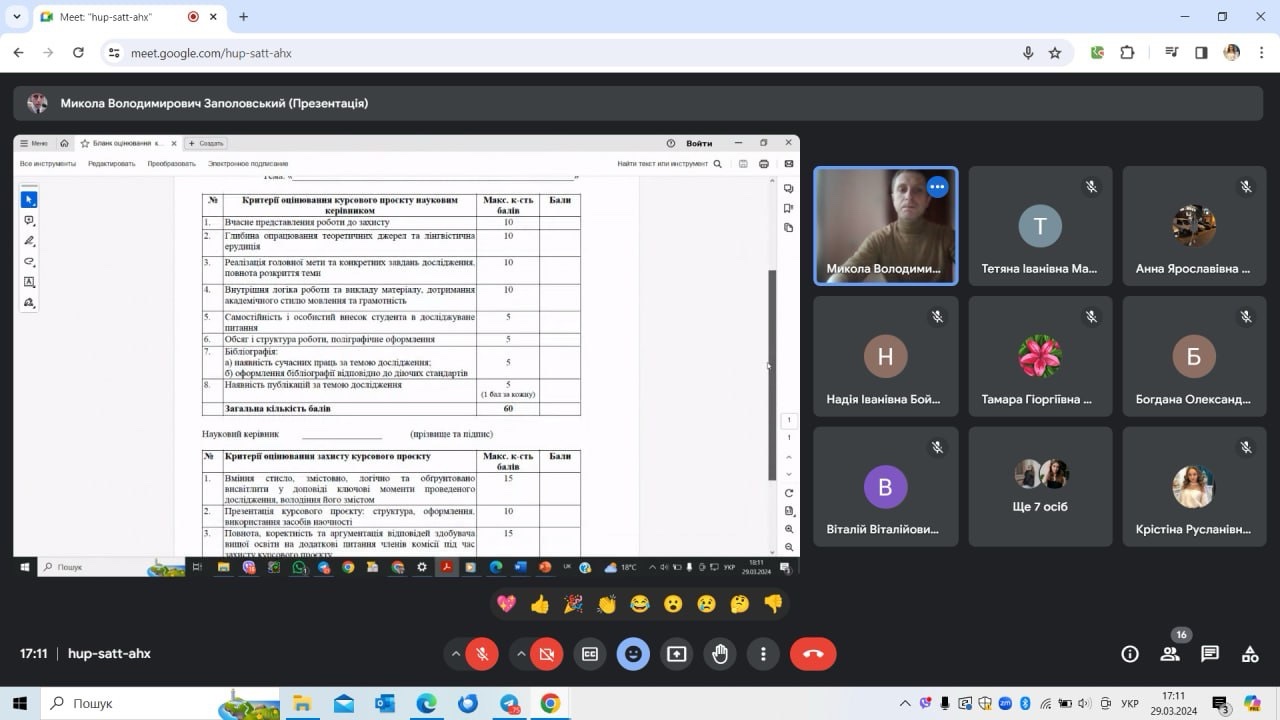Open the in-call chat panel
This screenshot has height=720, width=1280.
coord(1210,654)
